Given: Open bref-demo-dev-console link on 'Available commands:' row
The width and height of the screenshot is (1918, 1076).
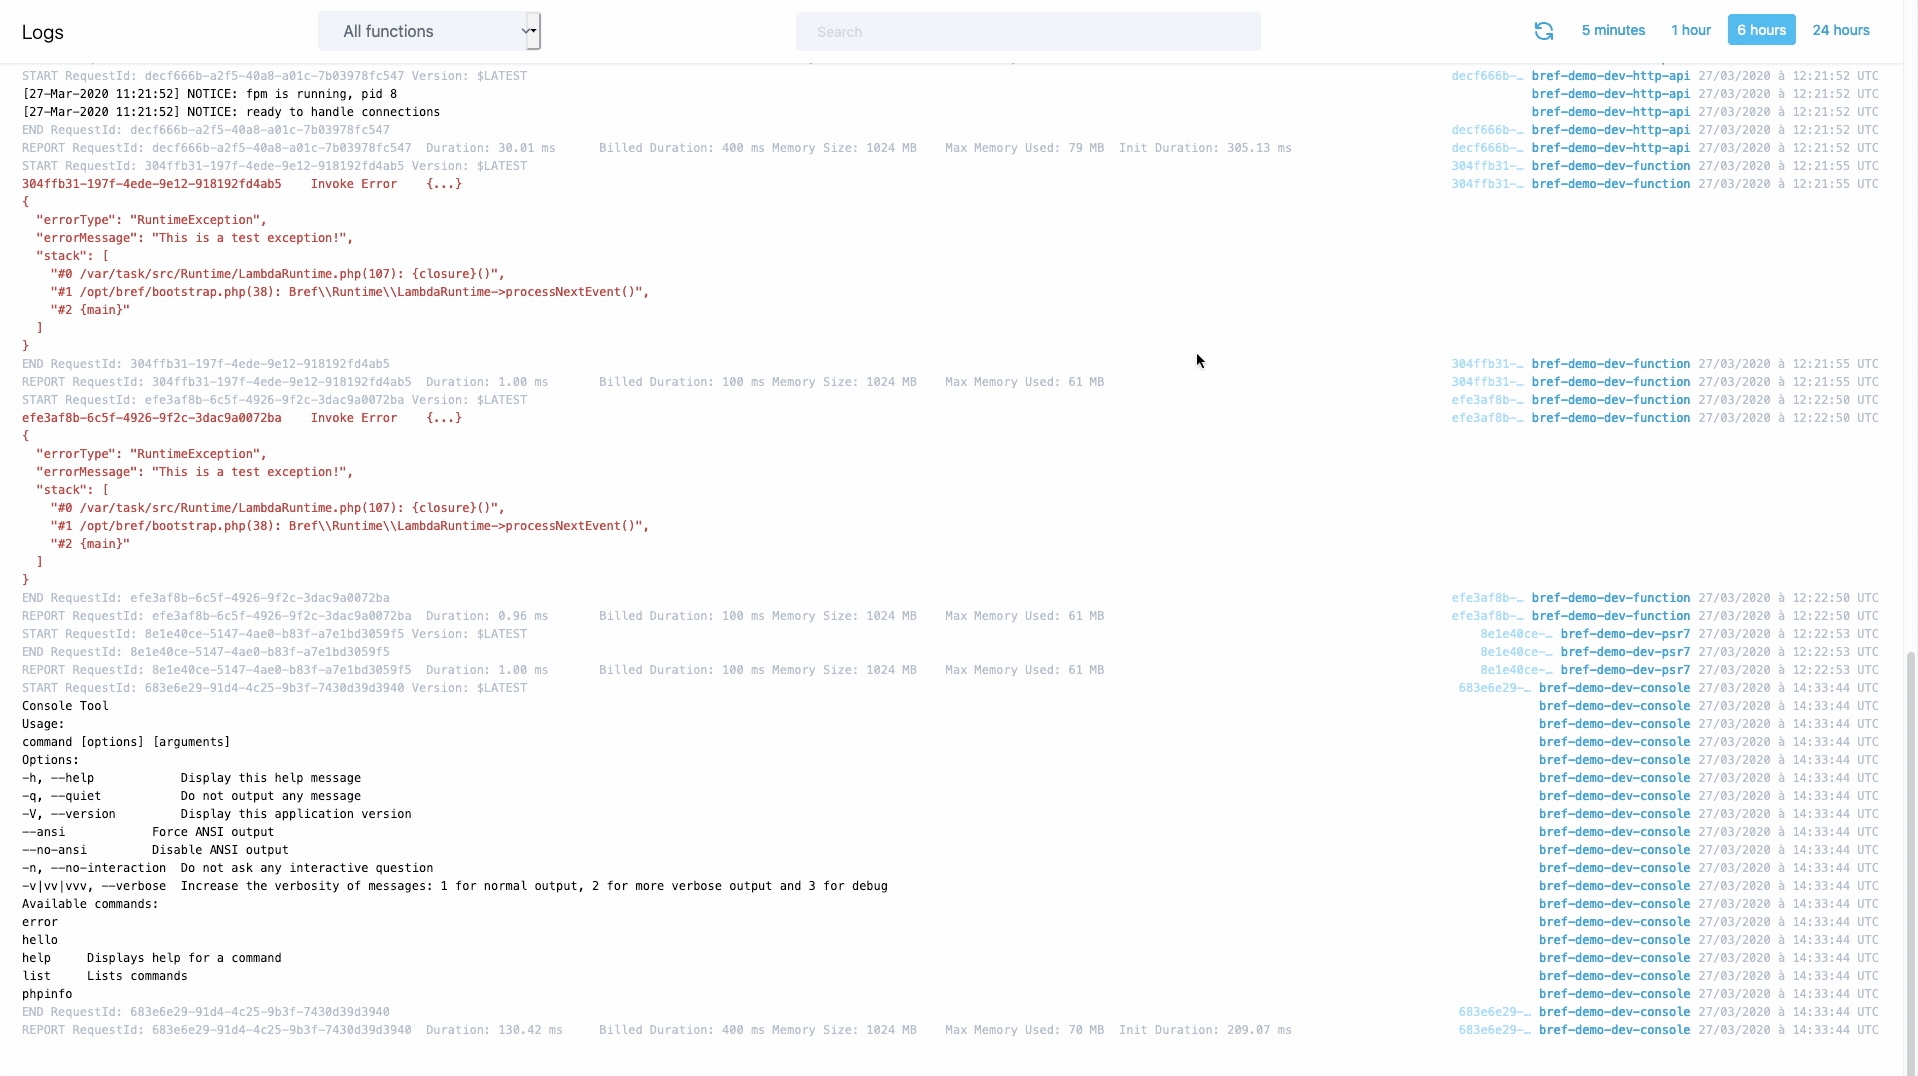Looking at the screenshot, I should pyautogui.click(x=1614, y=904).
